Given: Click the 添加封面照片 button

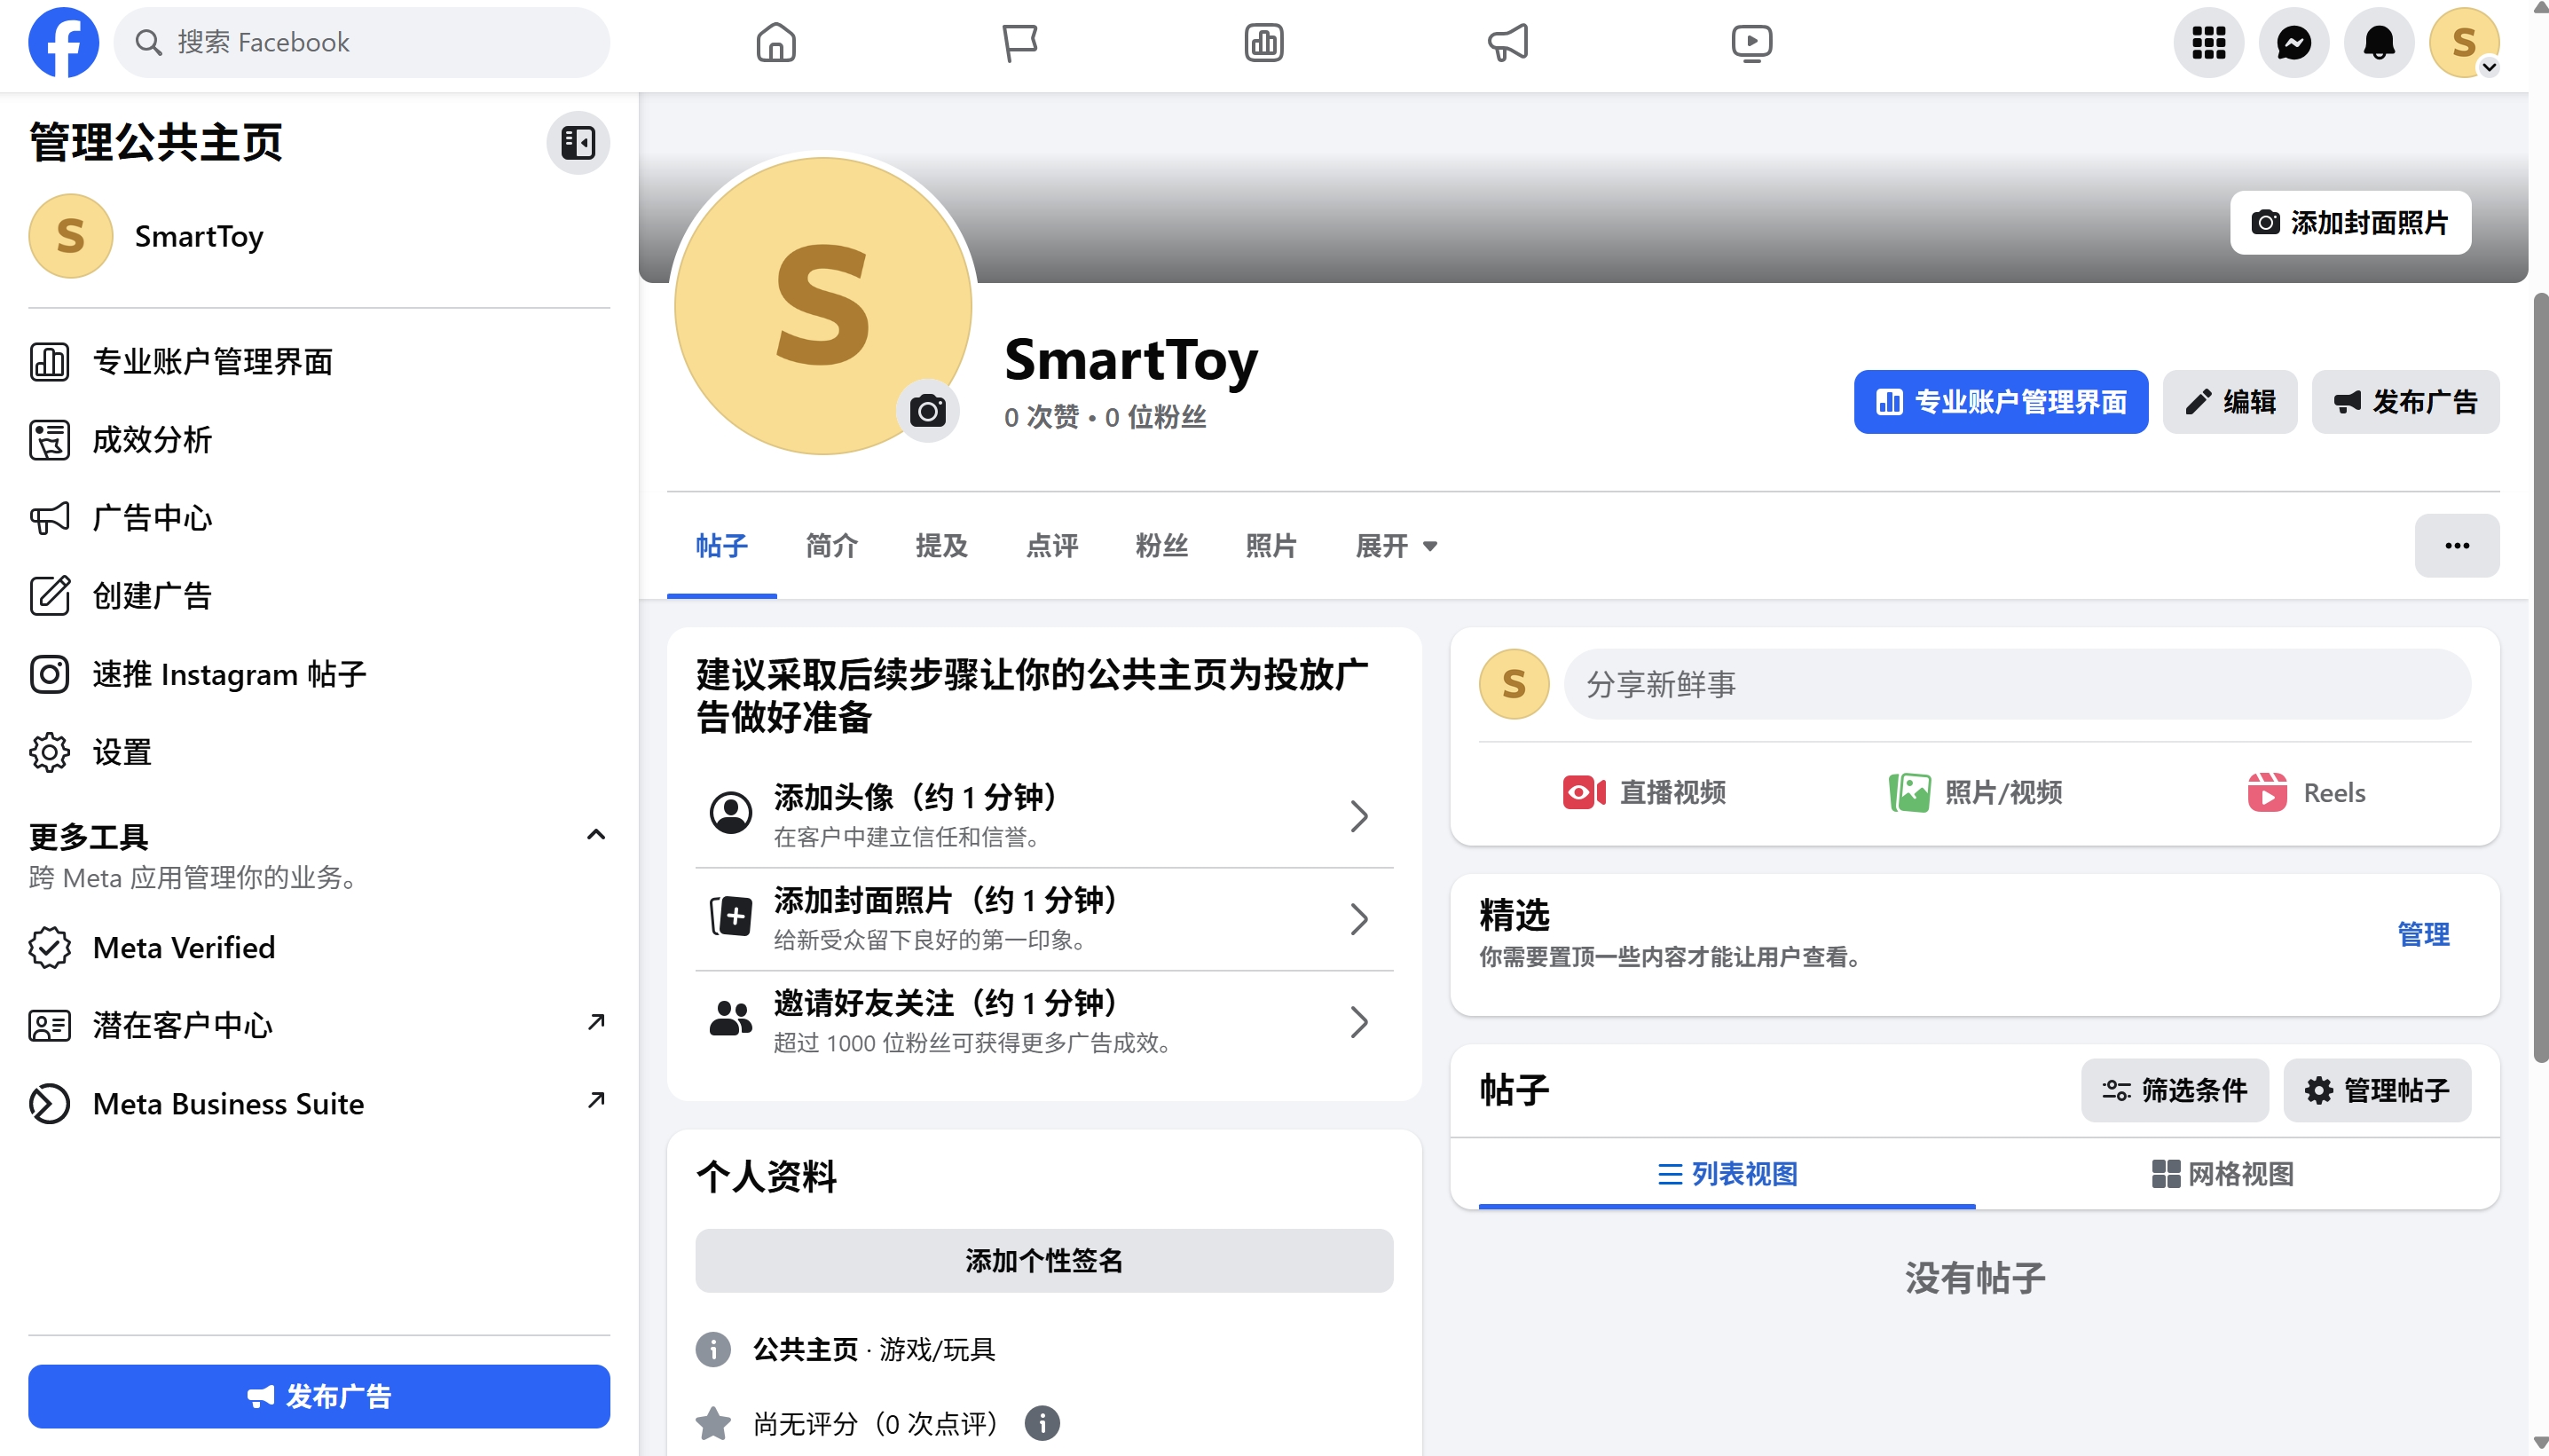Looking at the screenshot, I should click(2350, 222).
